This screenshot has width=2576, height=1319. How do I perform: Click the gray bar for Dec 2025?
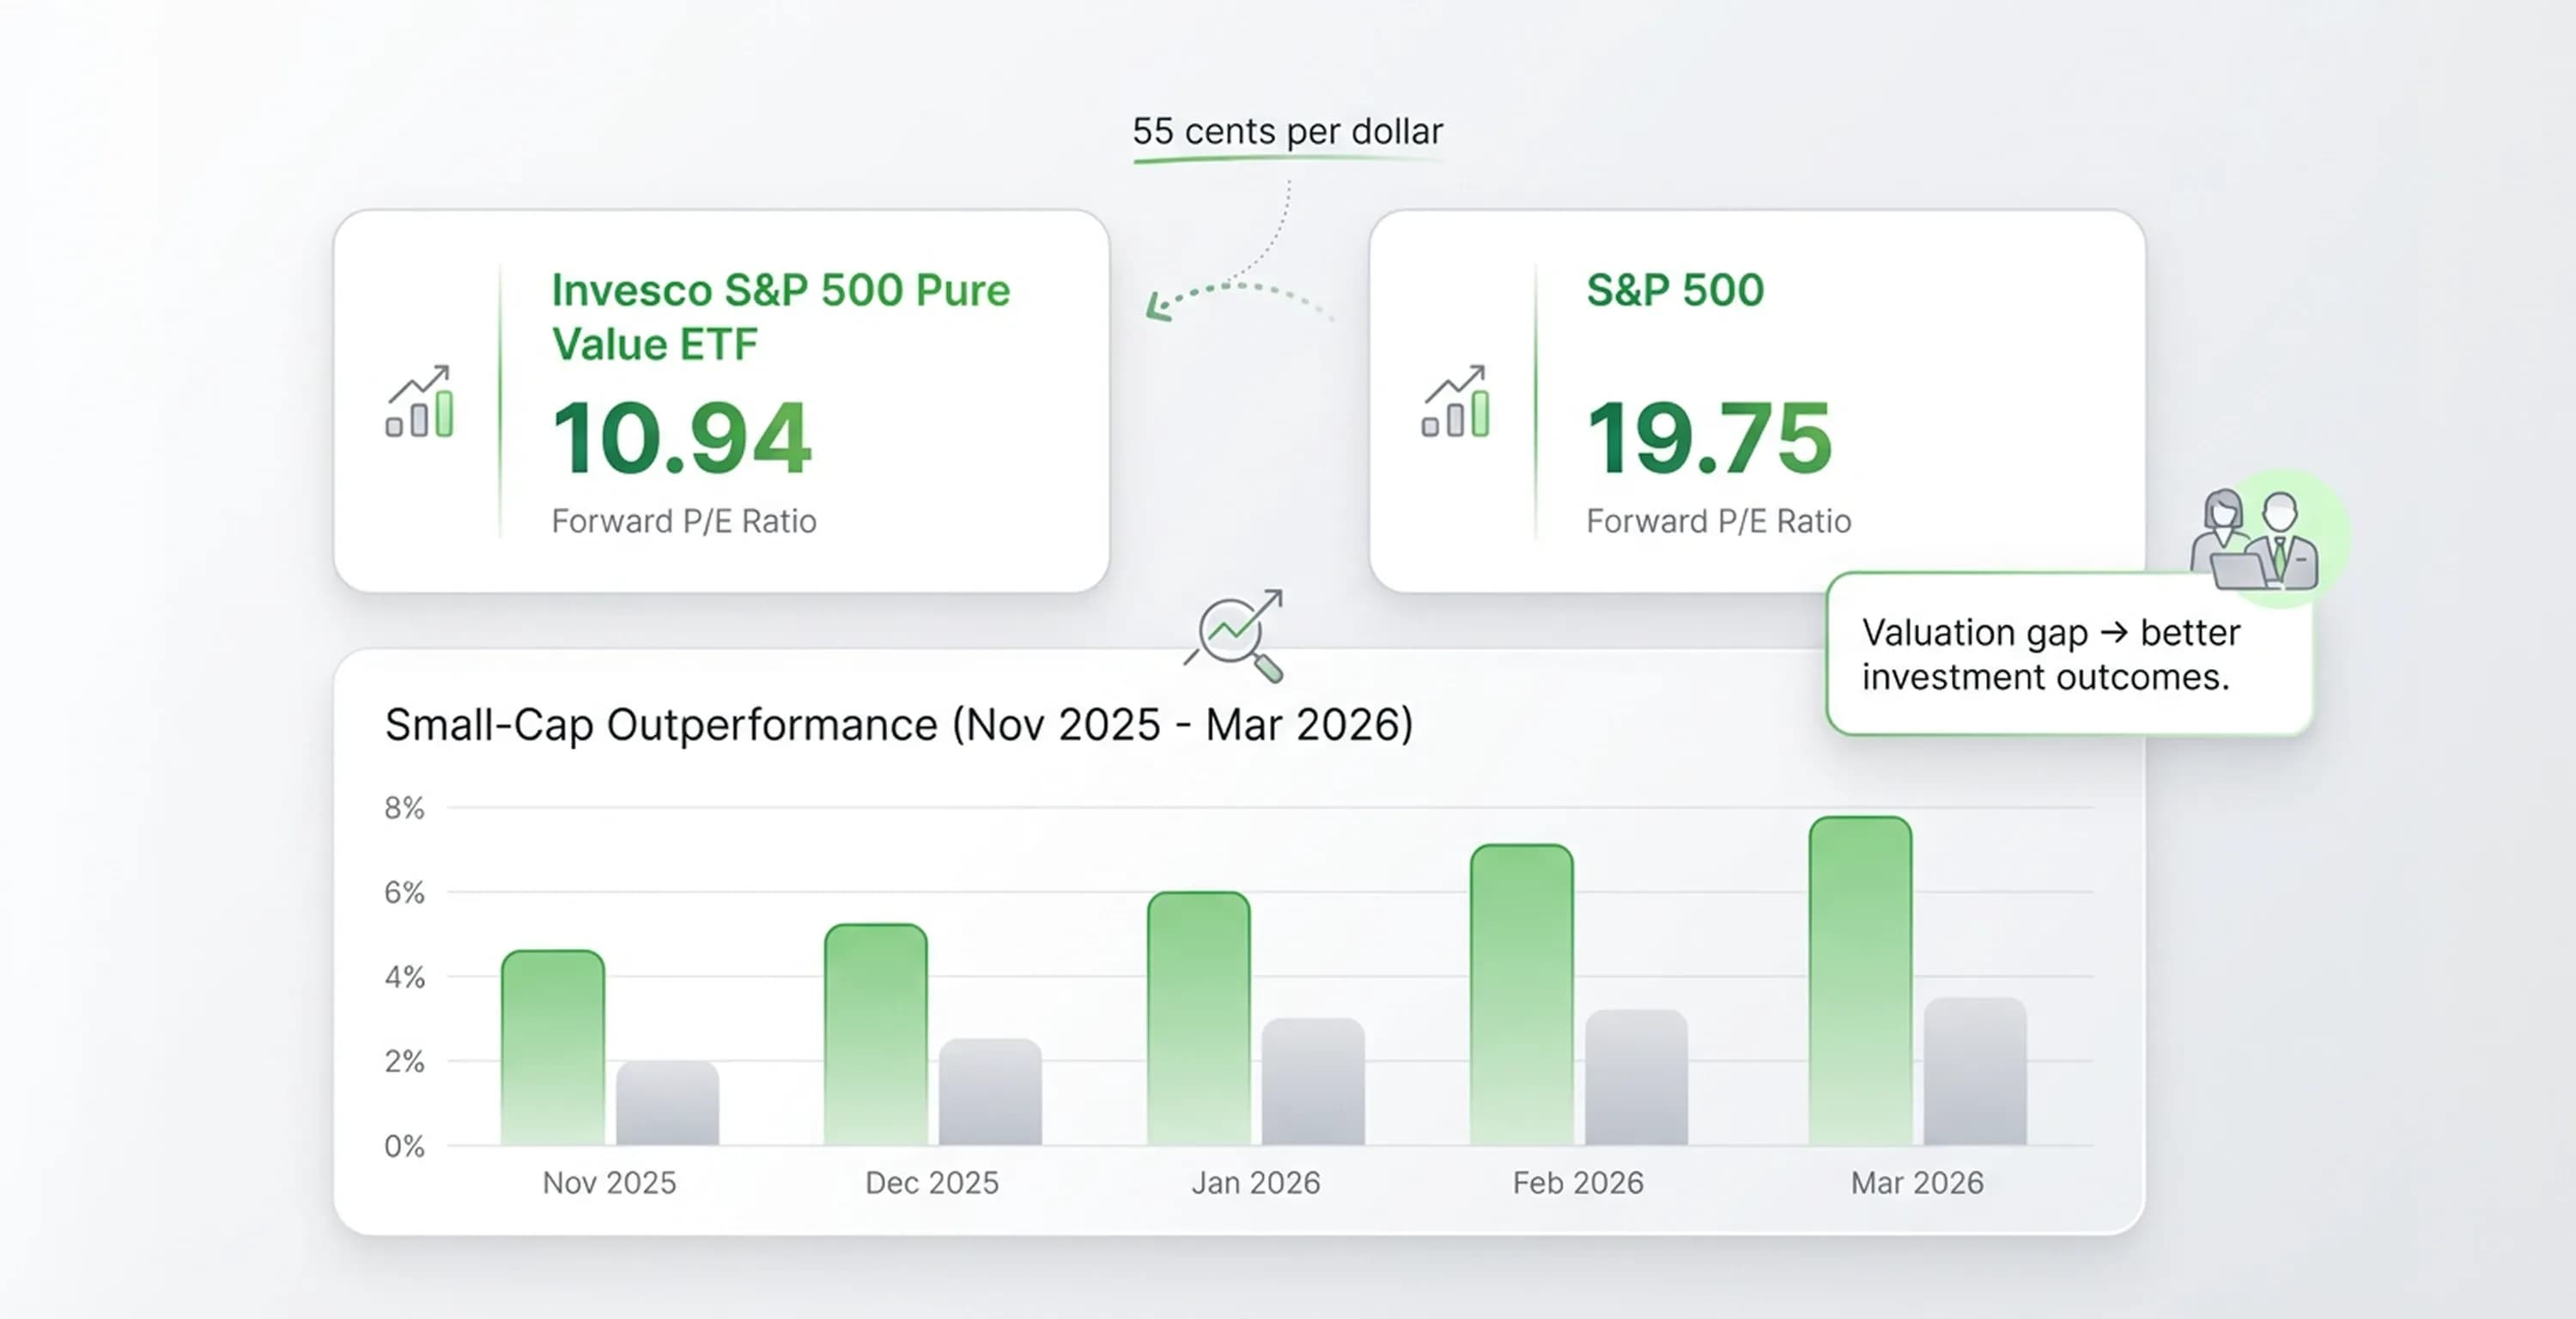[x=991, y=1091]
